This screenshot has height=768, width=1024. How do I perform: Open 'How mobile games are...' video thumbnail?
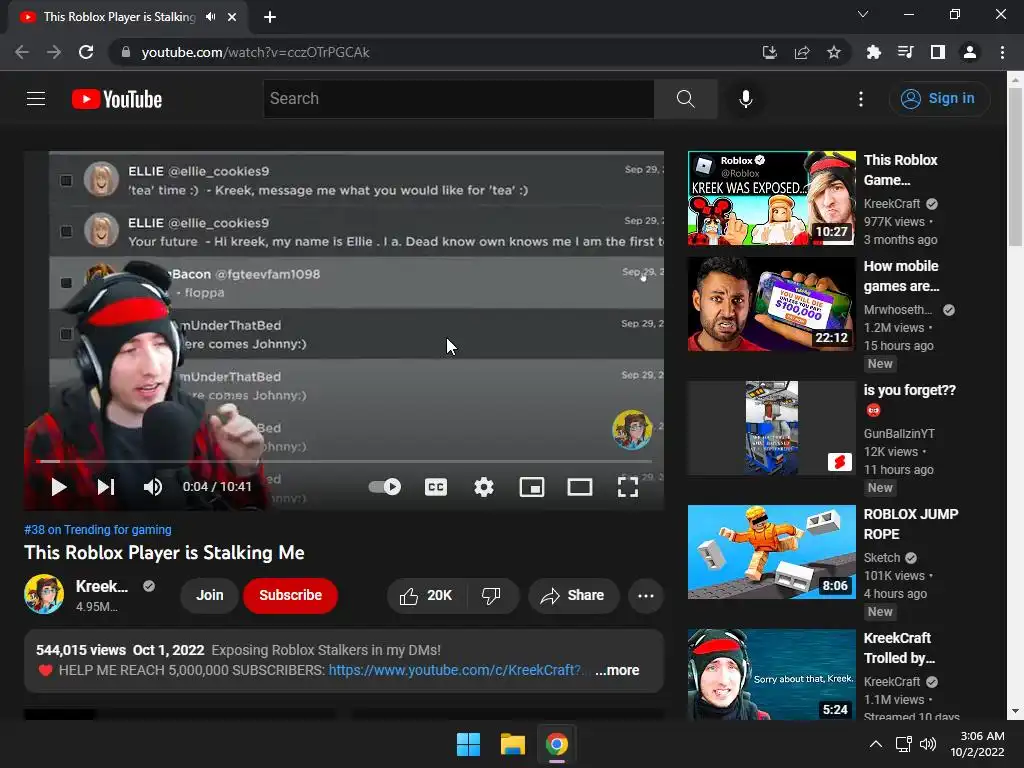(x=771, y=304)
